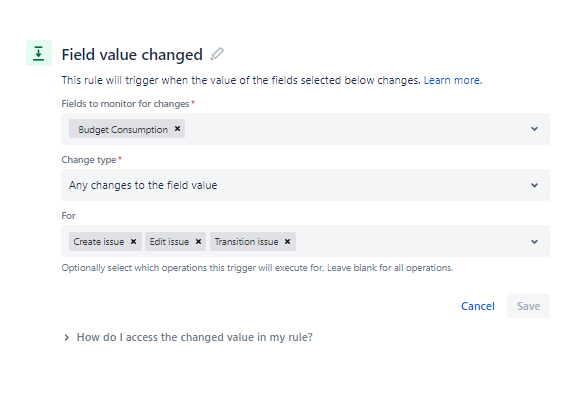This screenshot has width=583, height=397.
Task: Click the Transition issue tag label
Action: (x=246, y=242)
